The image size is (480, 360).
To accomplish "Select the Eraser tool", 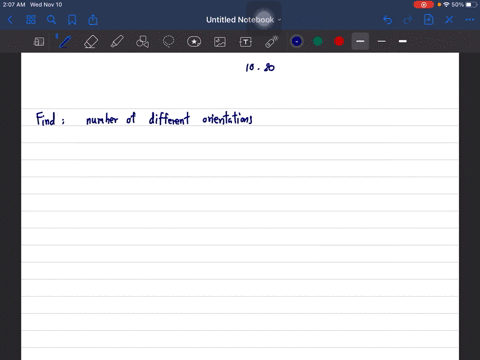I will 91,42.
